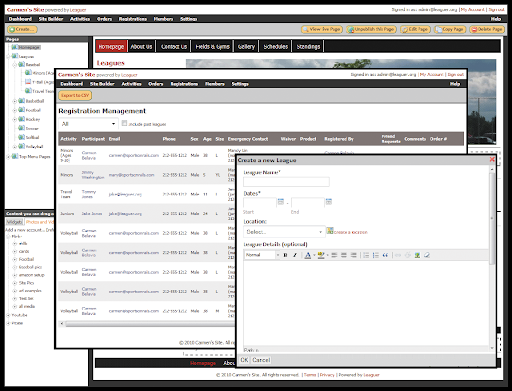
Task: Open the All activity filter dropdown
Action: [x=88, y=124]
